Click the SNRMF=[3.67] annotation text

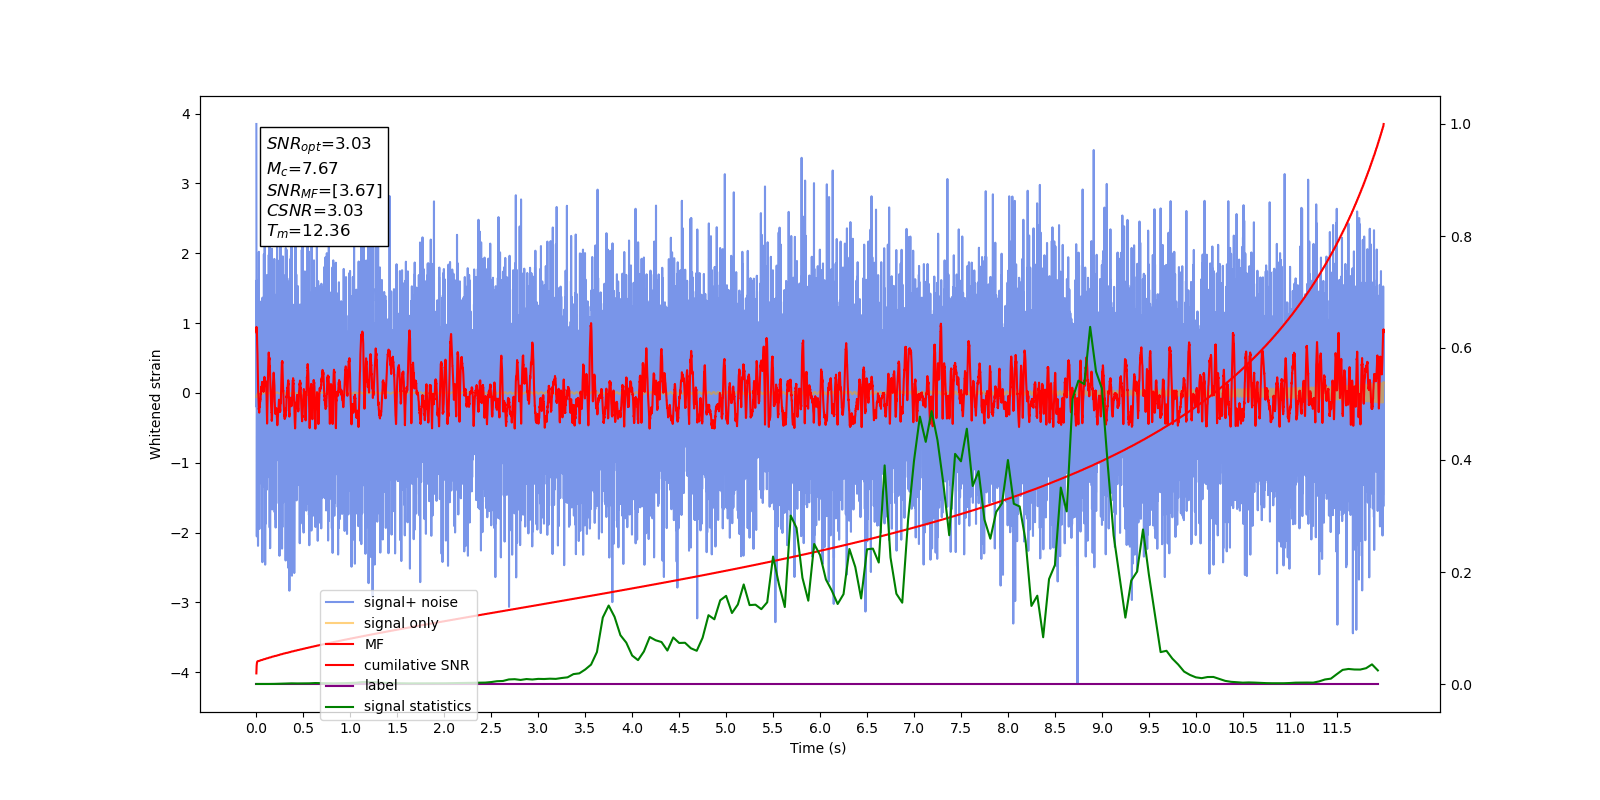[x=324, y=191]
